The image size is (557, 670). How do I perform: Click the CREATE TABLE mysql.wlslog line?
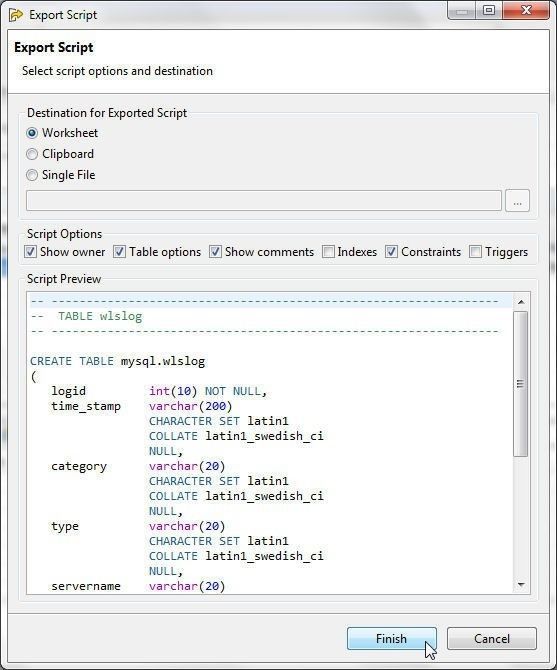click(x=117, y=361)
